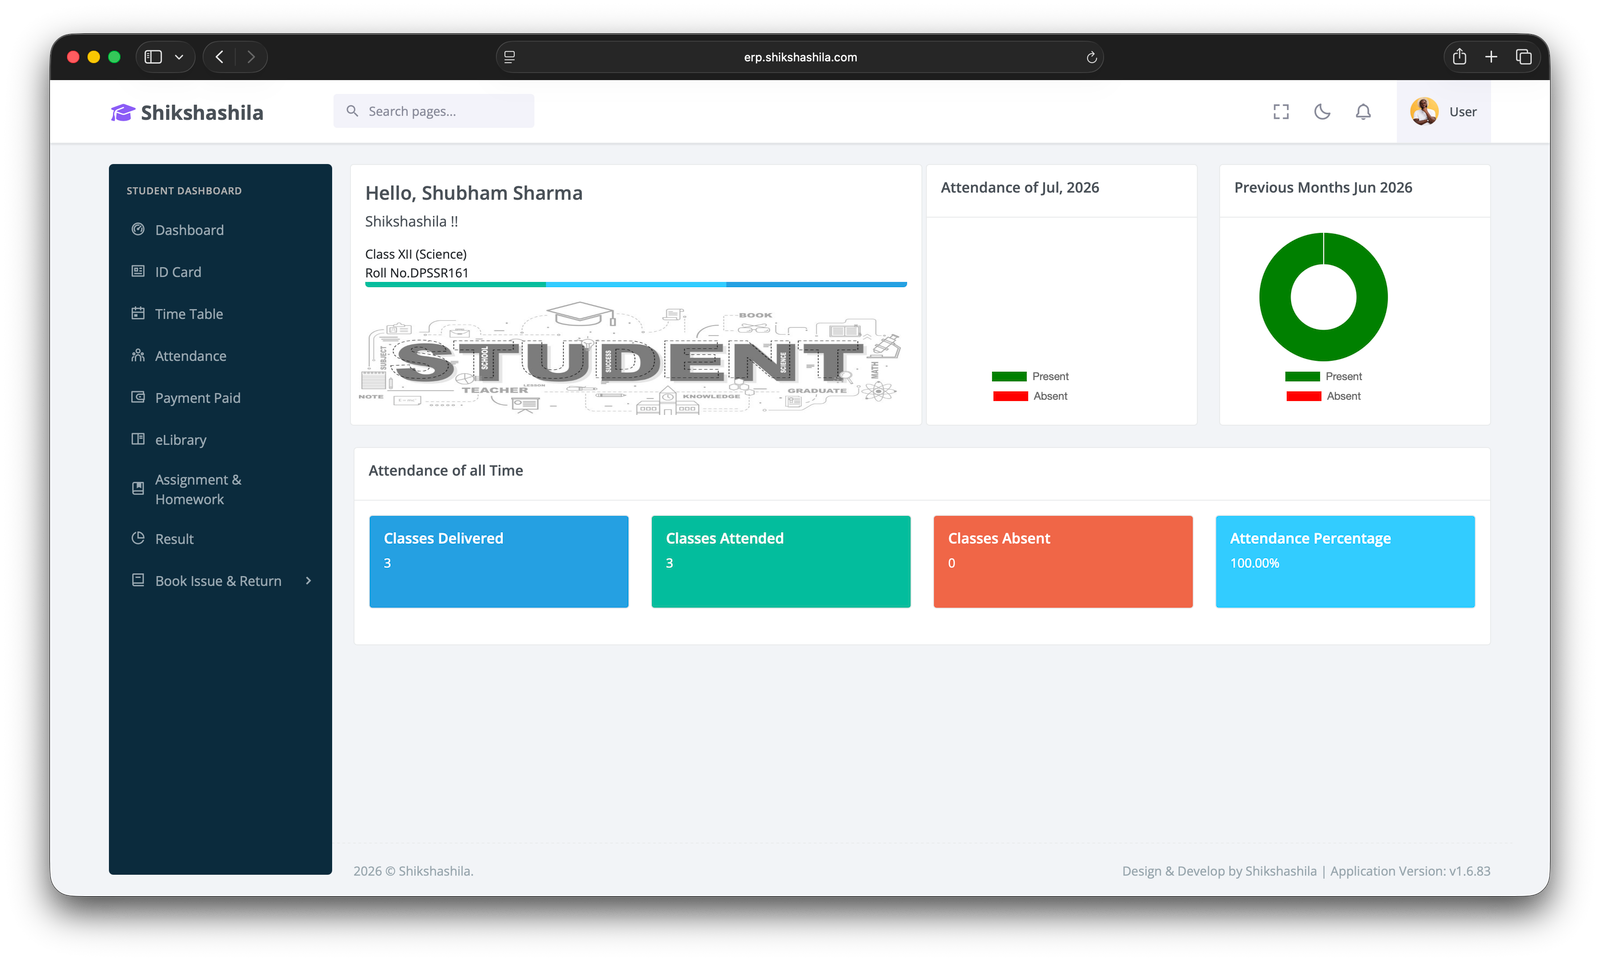
Task: Open eLibrary from the sidebar
Action: coord(220,440)
